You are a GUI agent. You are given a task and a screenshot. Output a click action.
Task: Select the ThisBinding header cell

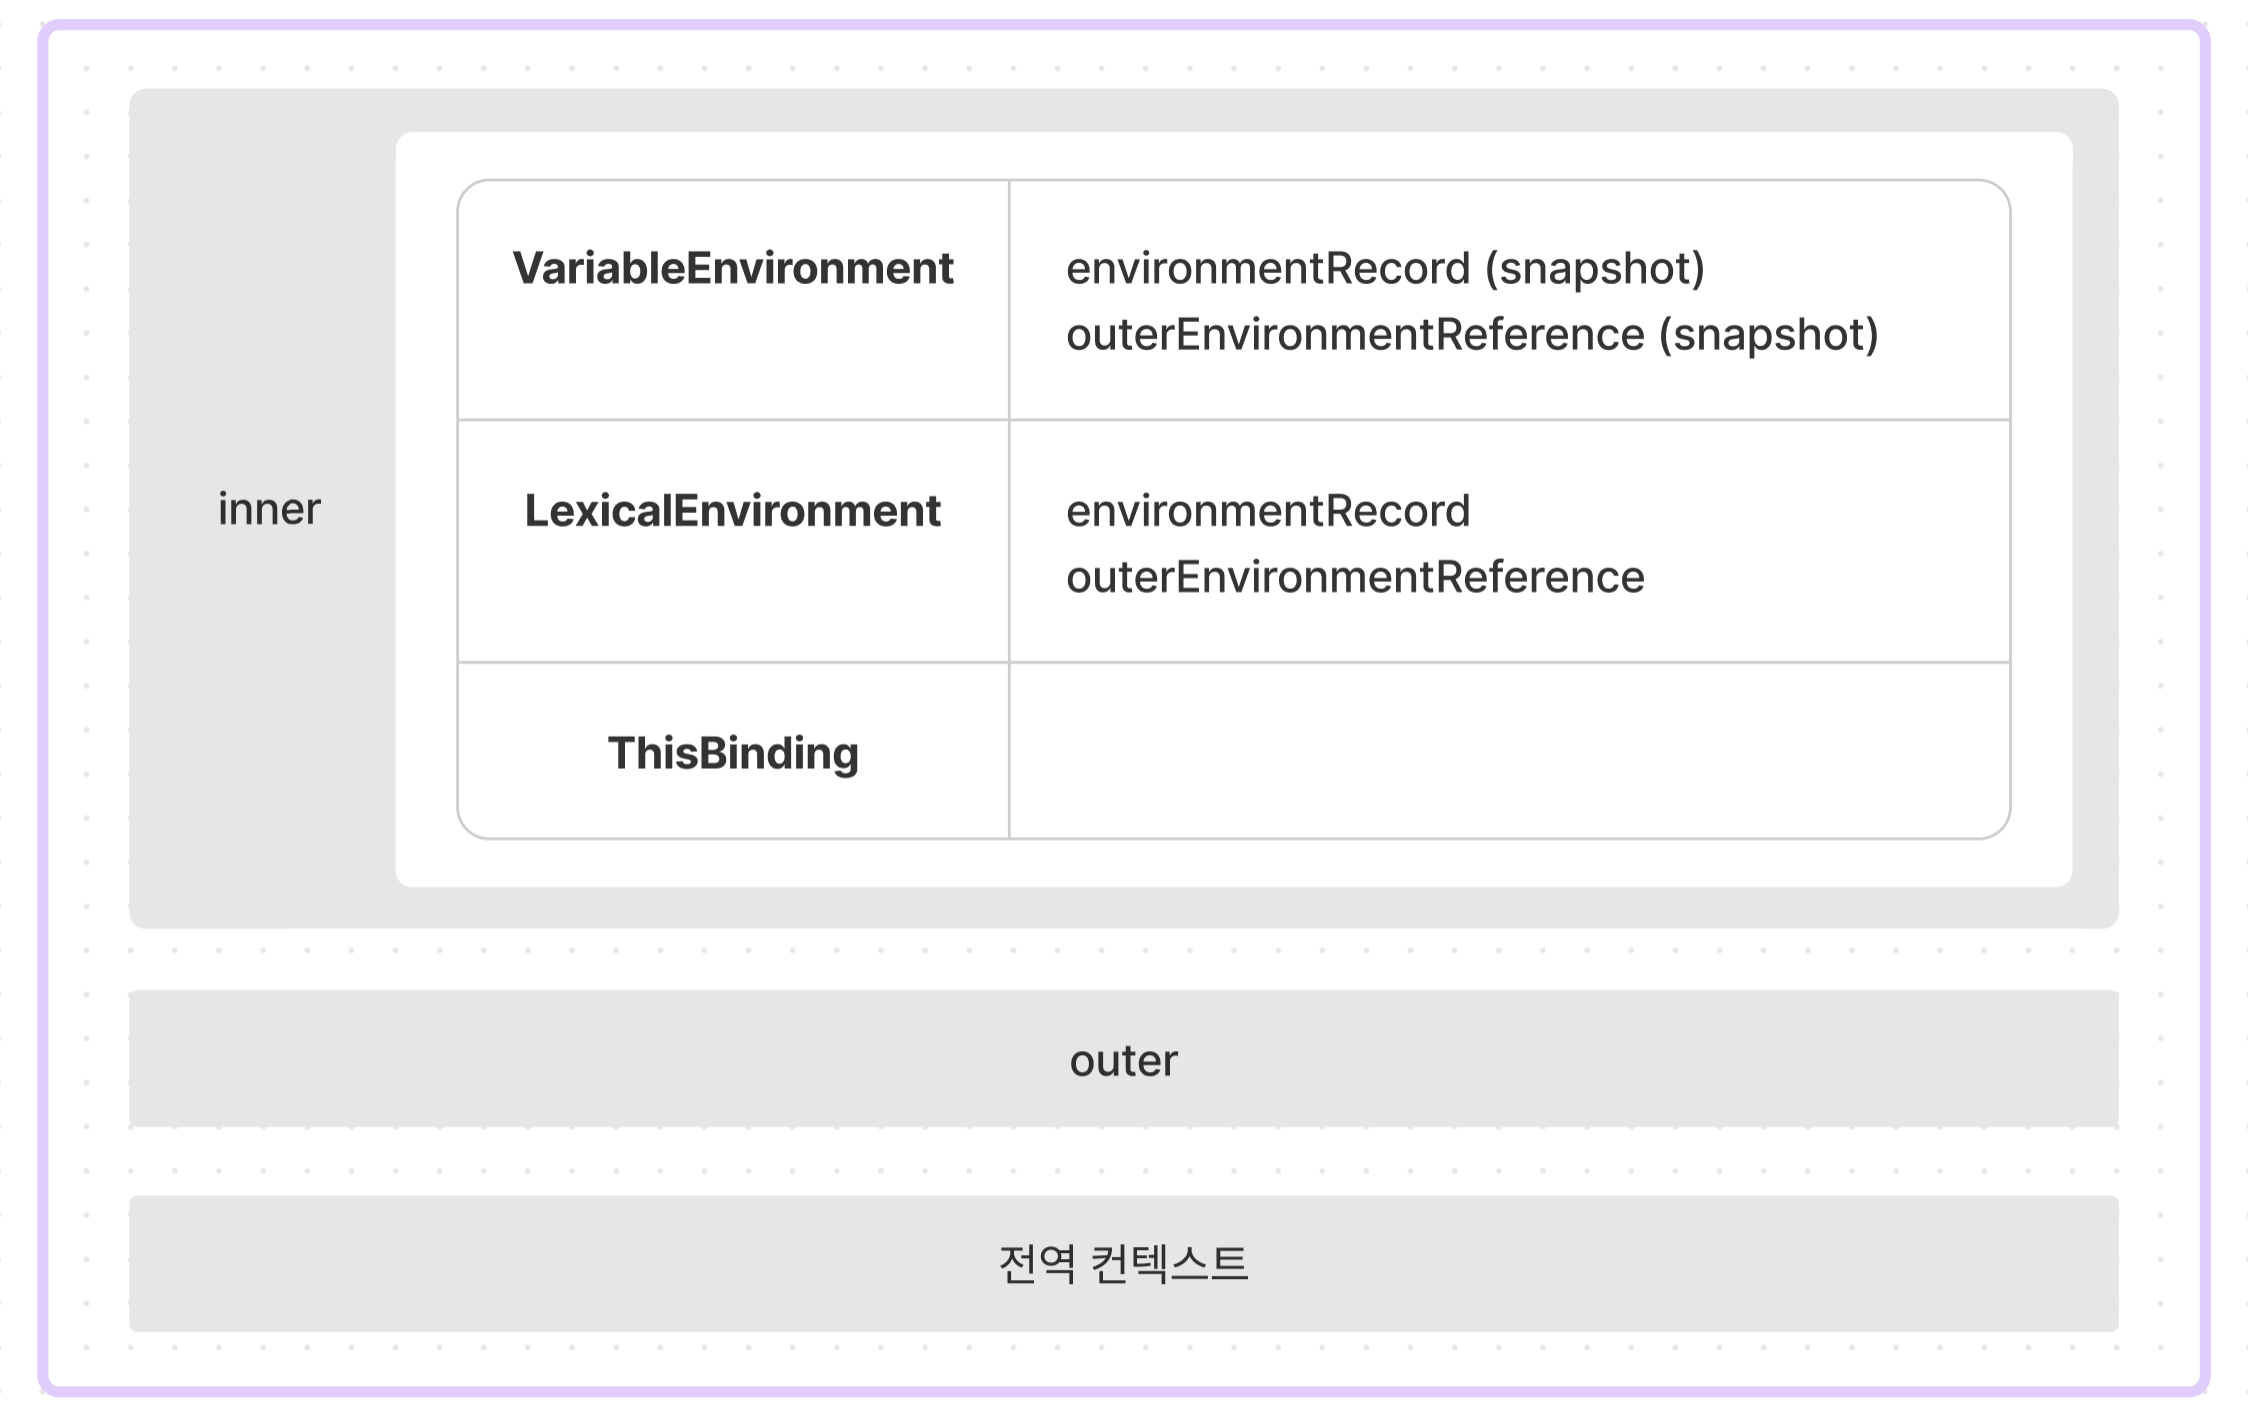[733, 751]
